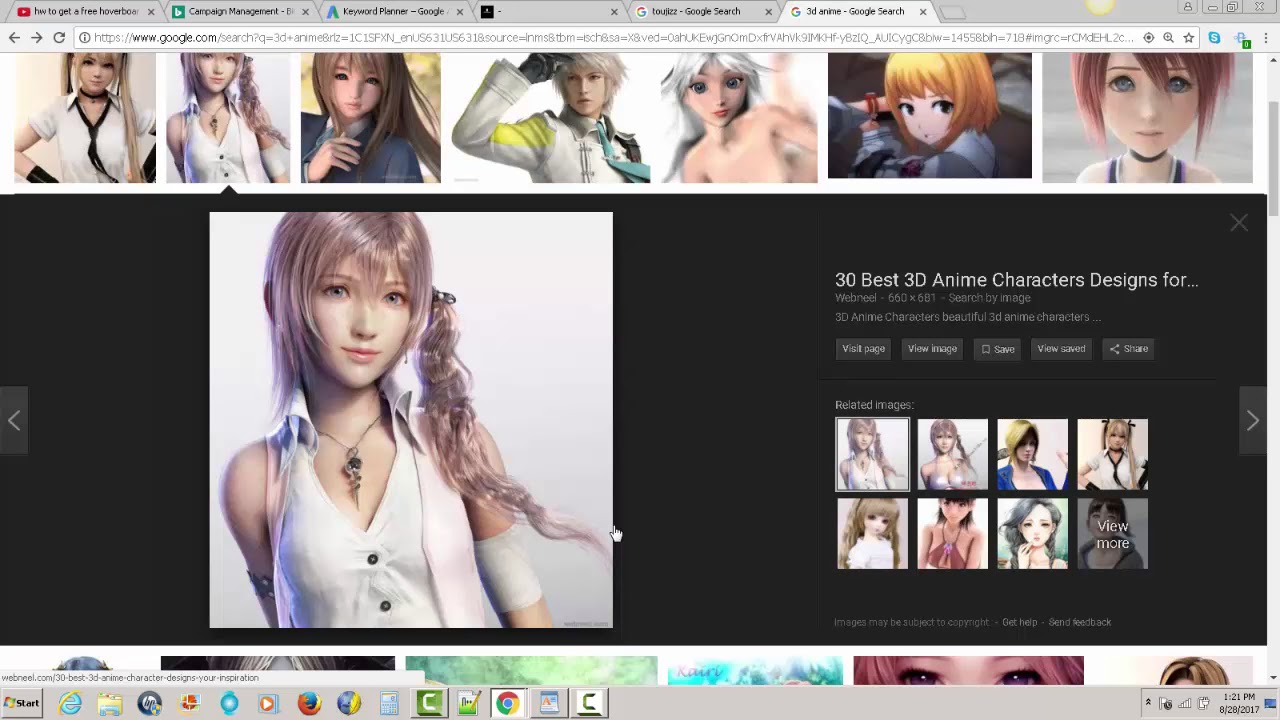Screen dimensions: 1280x720
Task: Click the View image button
Action: [932, 349]
